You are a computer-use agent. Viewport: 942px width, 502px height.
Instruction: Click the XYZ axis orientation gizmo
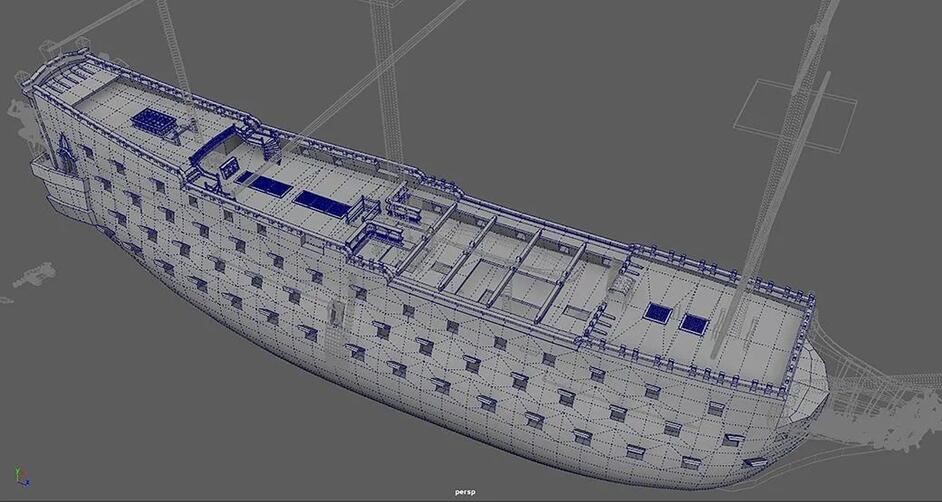tap(22, 477)
